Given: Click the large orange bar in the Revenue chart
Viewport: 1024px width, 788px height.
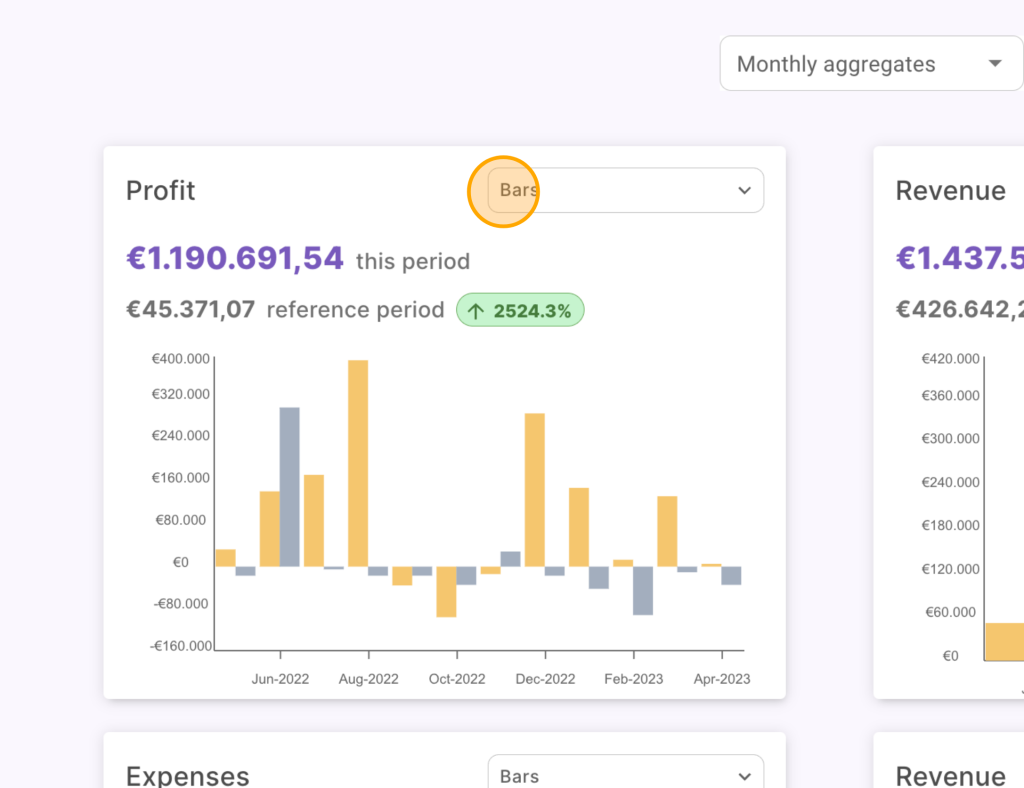Looking at the screenshot, I should (1004, 641).
